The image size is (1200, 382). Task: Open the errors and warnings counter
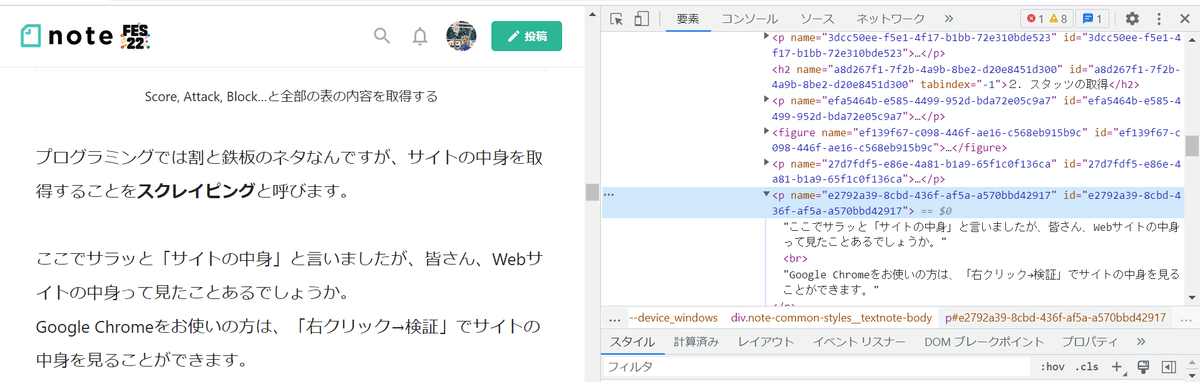(1046, 18)
